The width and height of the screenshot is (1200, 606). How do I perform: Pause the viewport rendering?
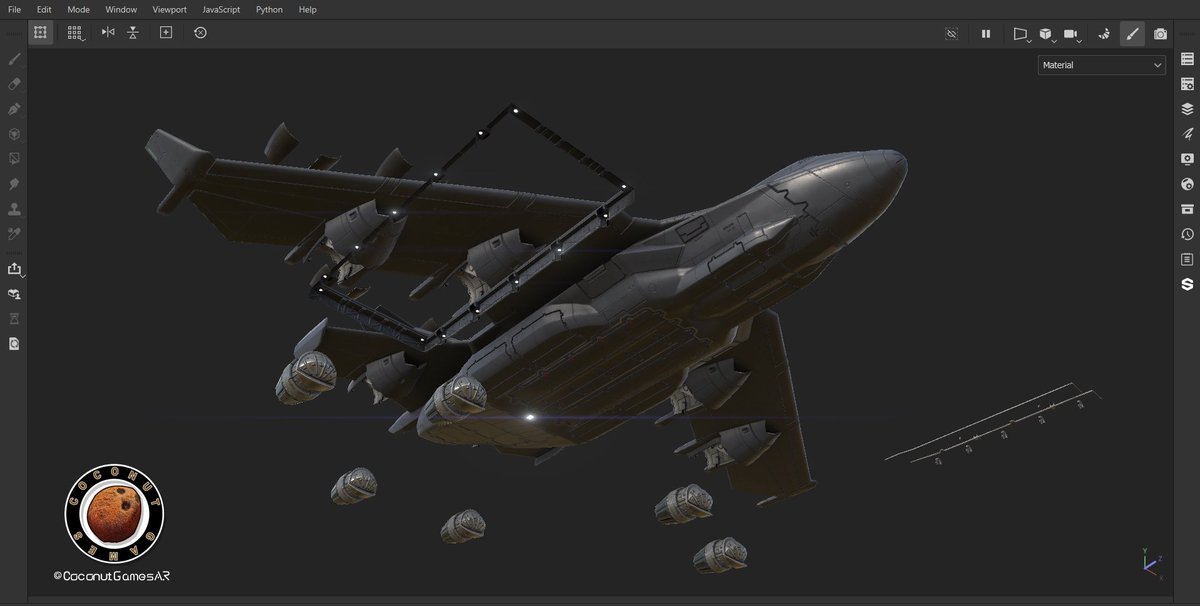pyautogui.click(x=986, y=34)
